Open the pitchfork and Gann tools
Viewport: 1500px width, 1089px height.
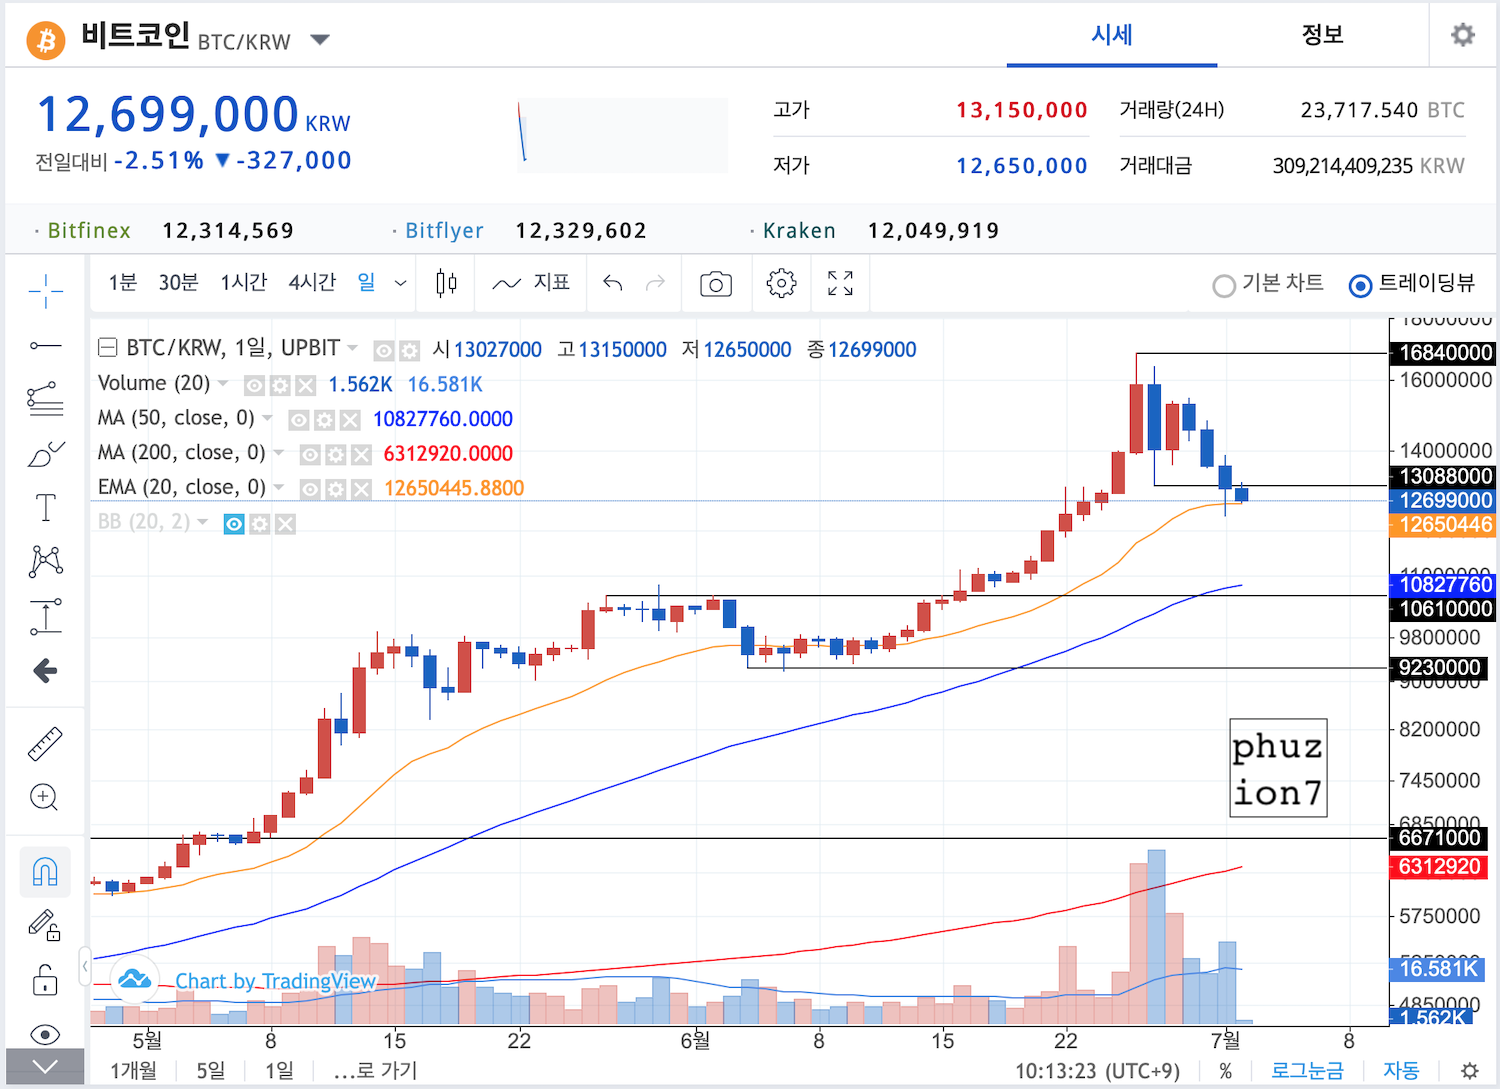coord(45,399)
